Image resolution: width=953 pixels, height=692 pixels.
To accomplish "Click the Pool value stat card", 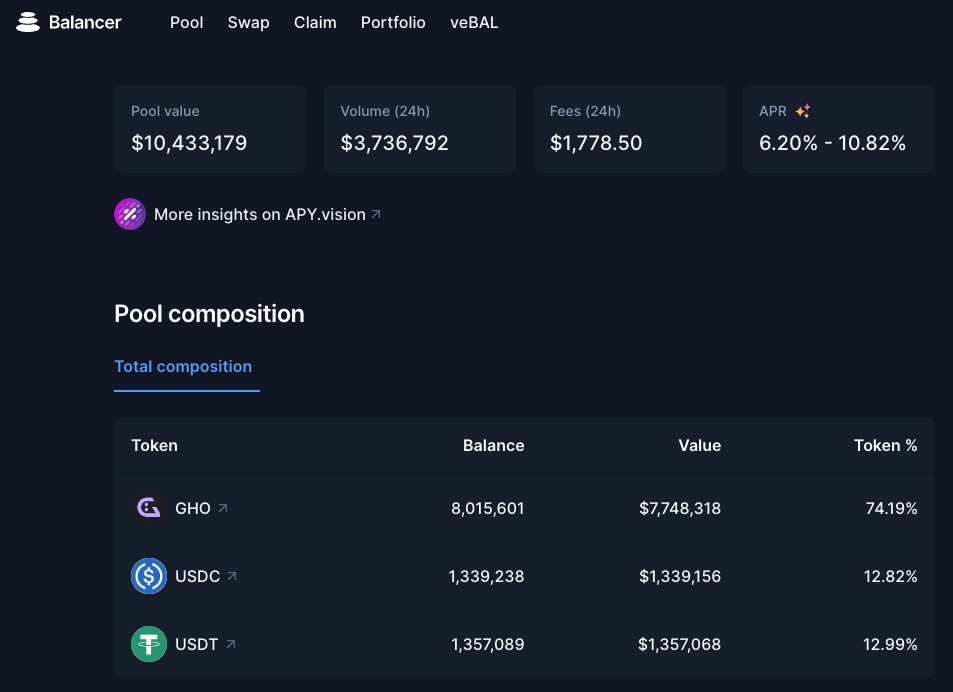I will (210, 129).
